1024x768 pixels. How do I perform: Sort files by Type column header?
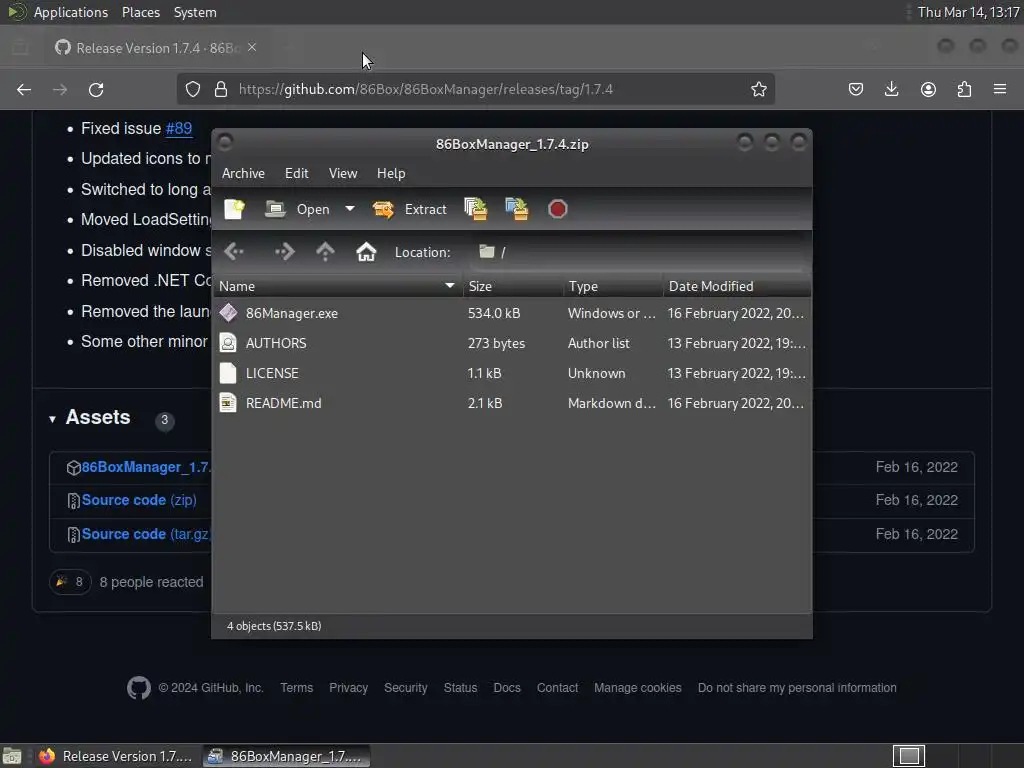[x=613, y=286]
